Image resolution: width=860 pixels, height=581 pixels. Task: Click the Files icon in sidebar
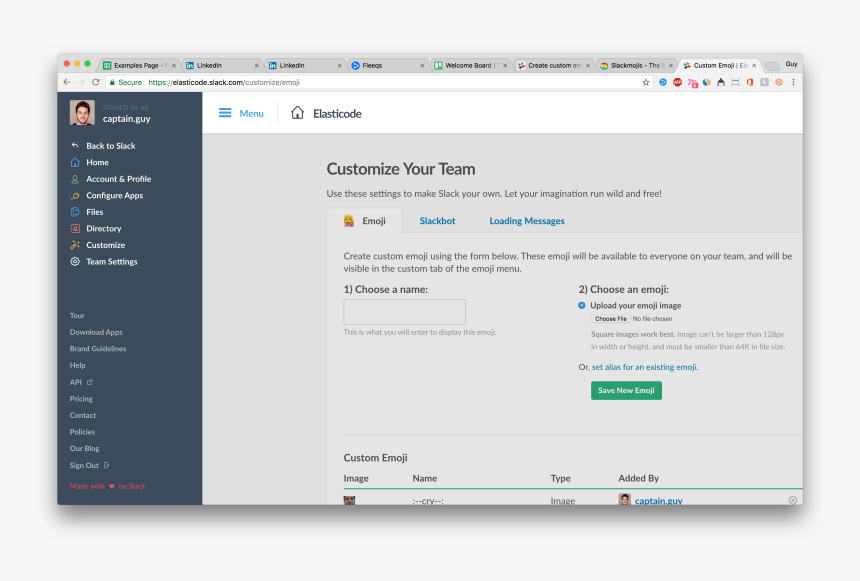(x=75, y=212)
